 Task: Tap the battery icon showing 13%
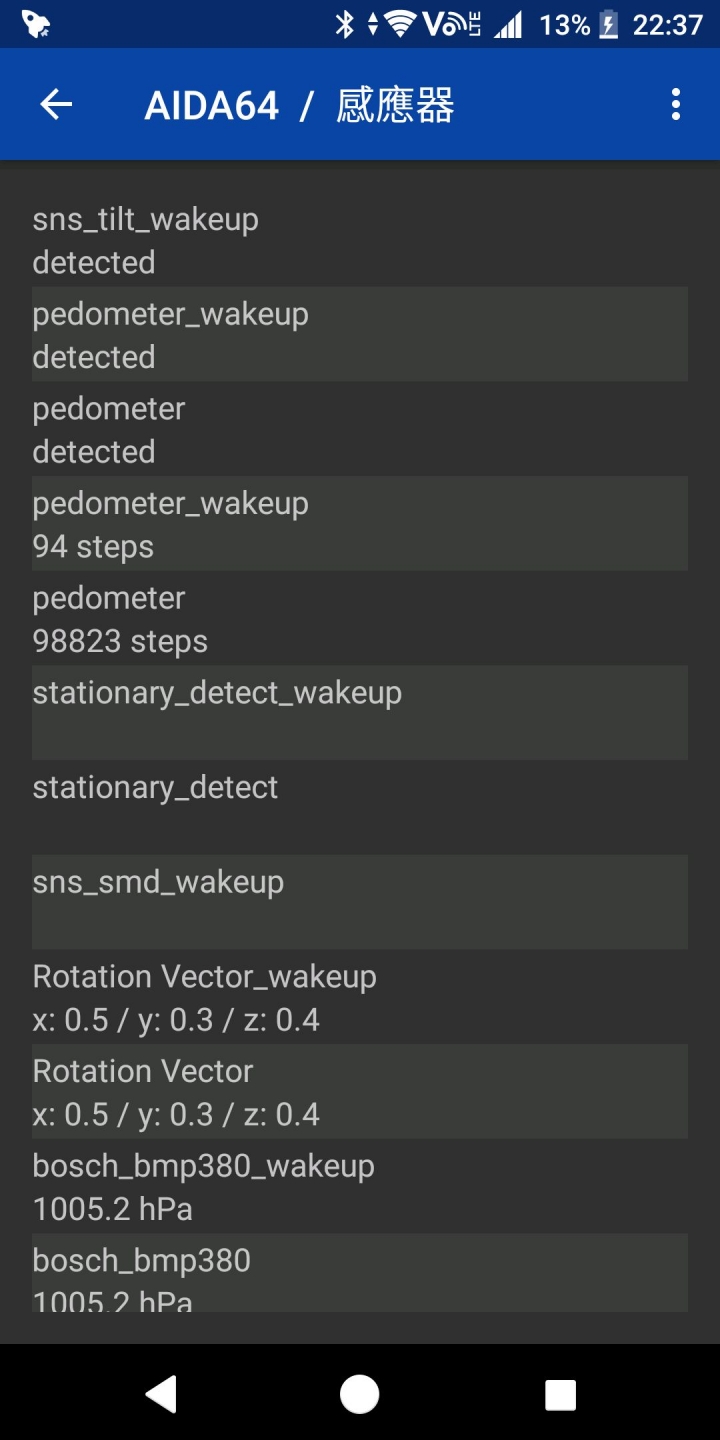pos(608,24)
